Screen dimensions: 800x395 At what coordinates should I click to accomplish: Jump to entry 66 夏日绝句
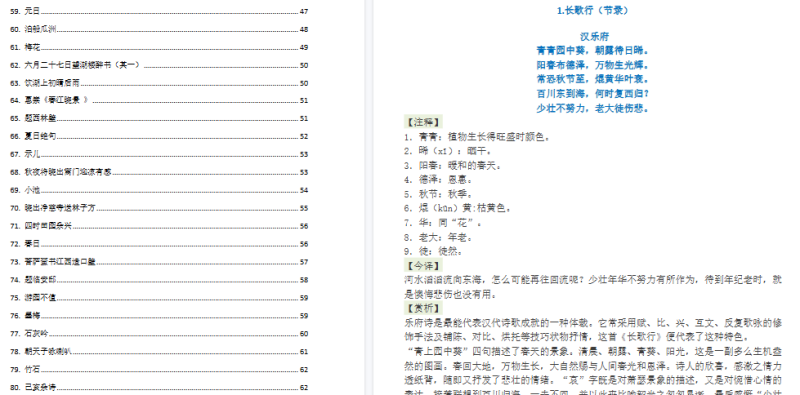(x=159, y=136)
